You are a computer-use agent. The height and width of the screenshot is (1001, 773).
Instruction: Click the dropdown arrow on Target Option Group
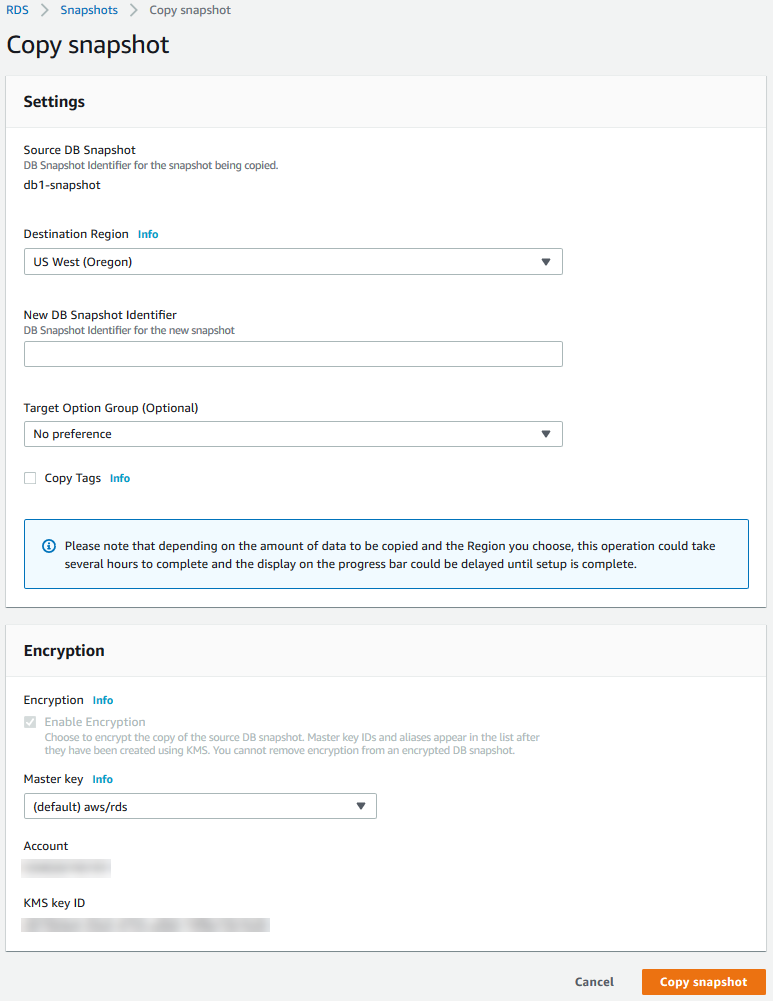pos(546,434)
